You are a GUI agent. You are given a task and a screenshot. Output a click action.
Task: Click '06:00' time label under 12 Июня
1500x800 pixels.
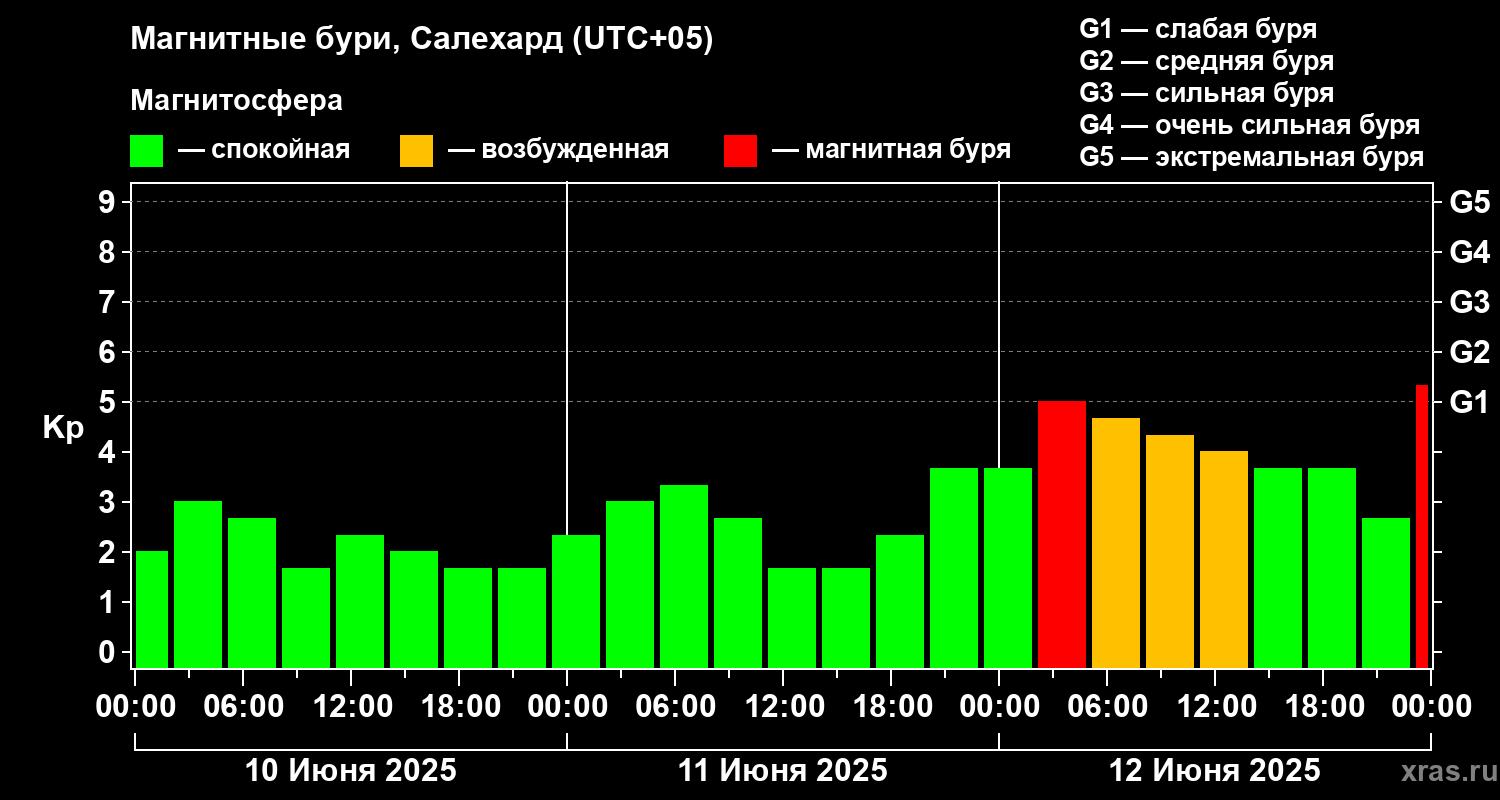coord(1107,706)
